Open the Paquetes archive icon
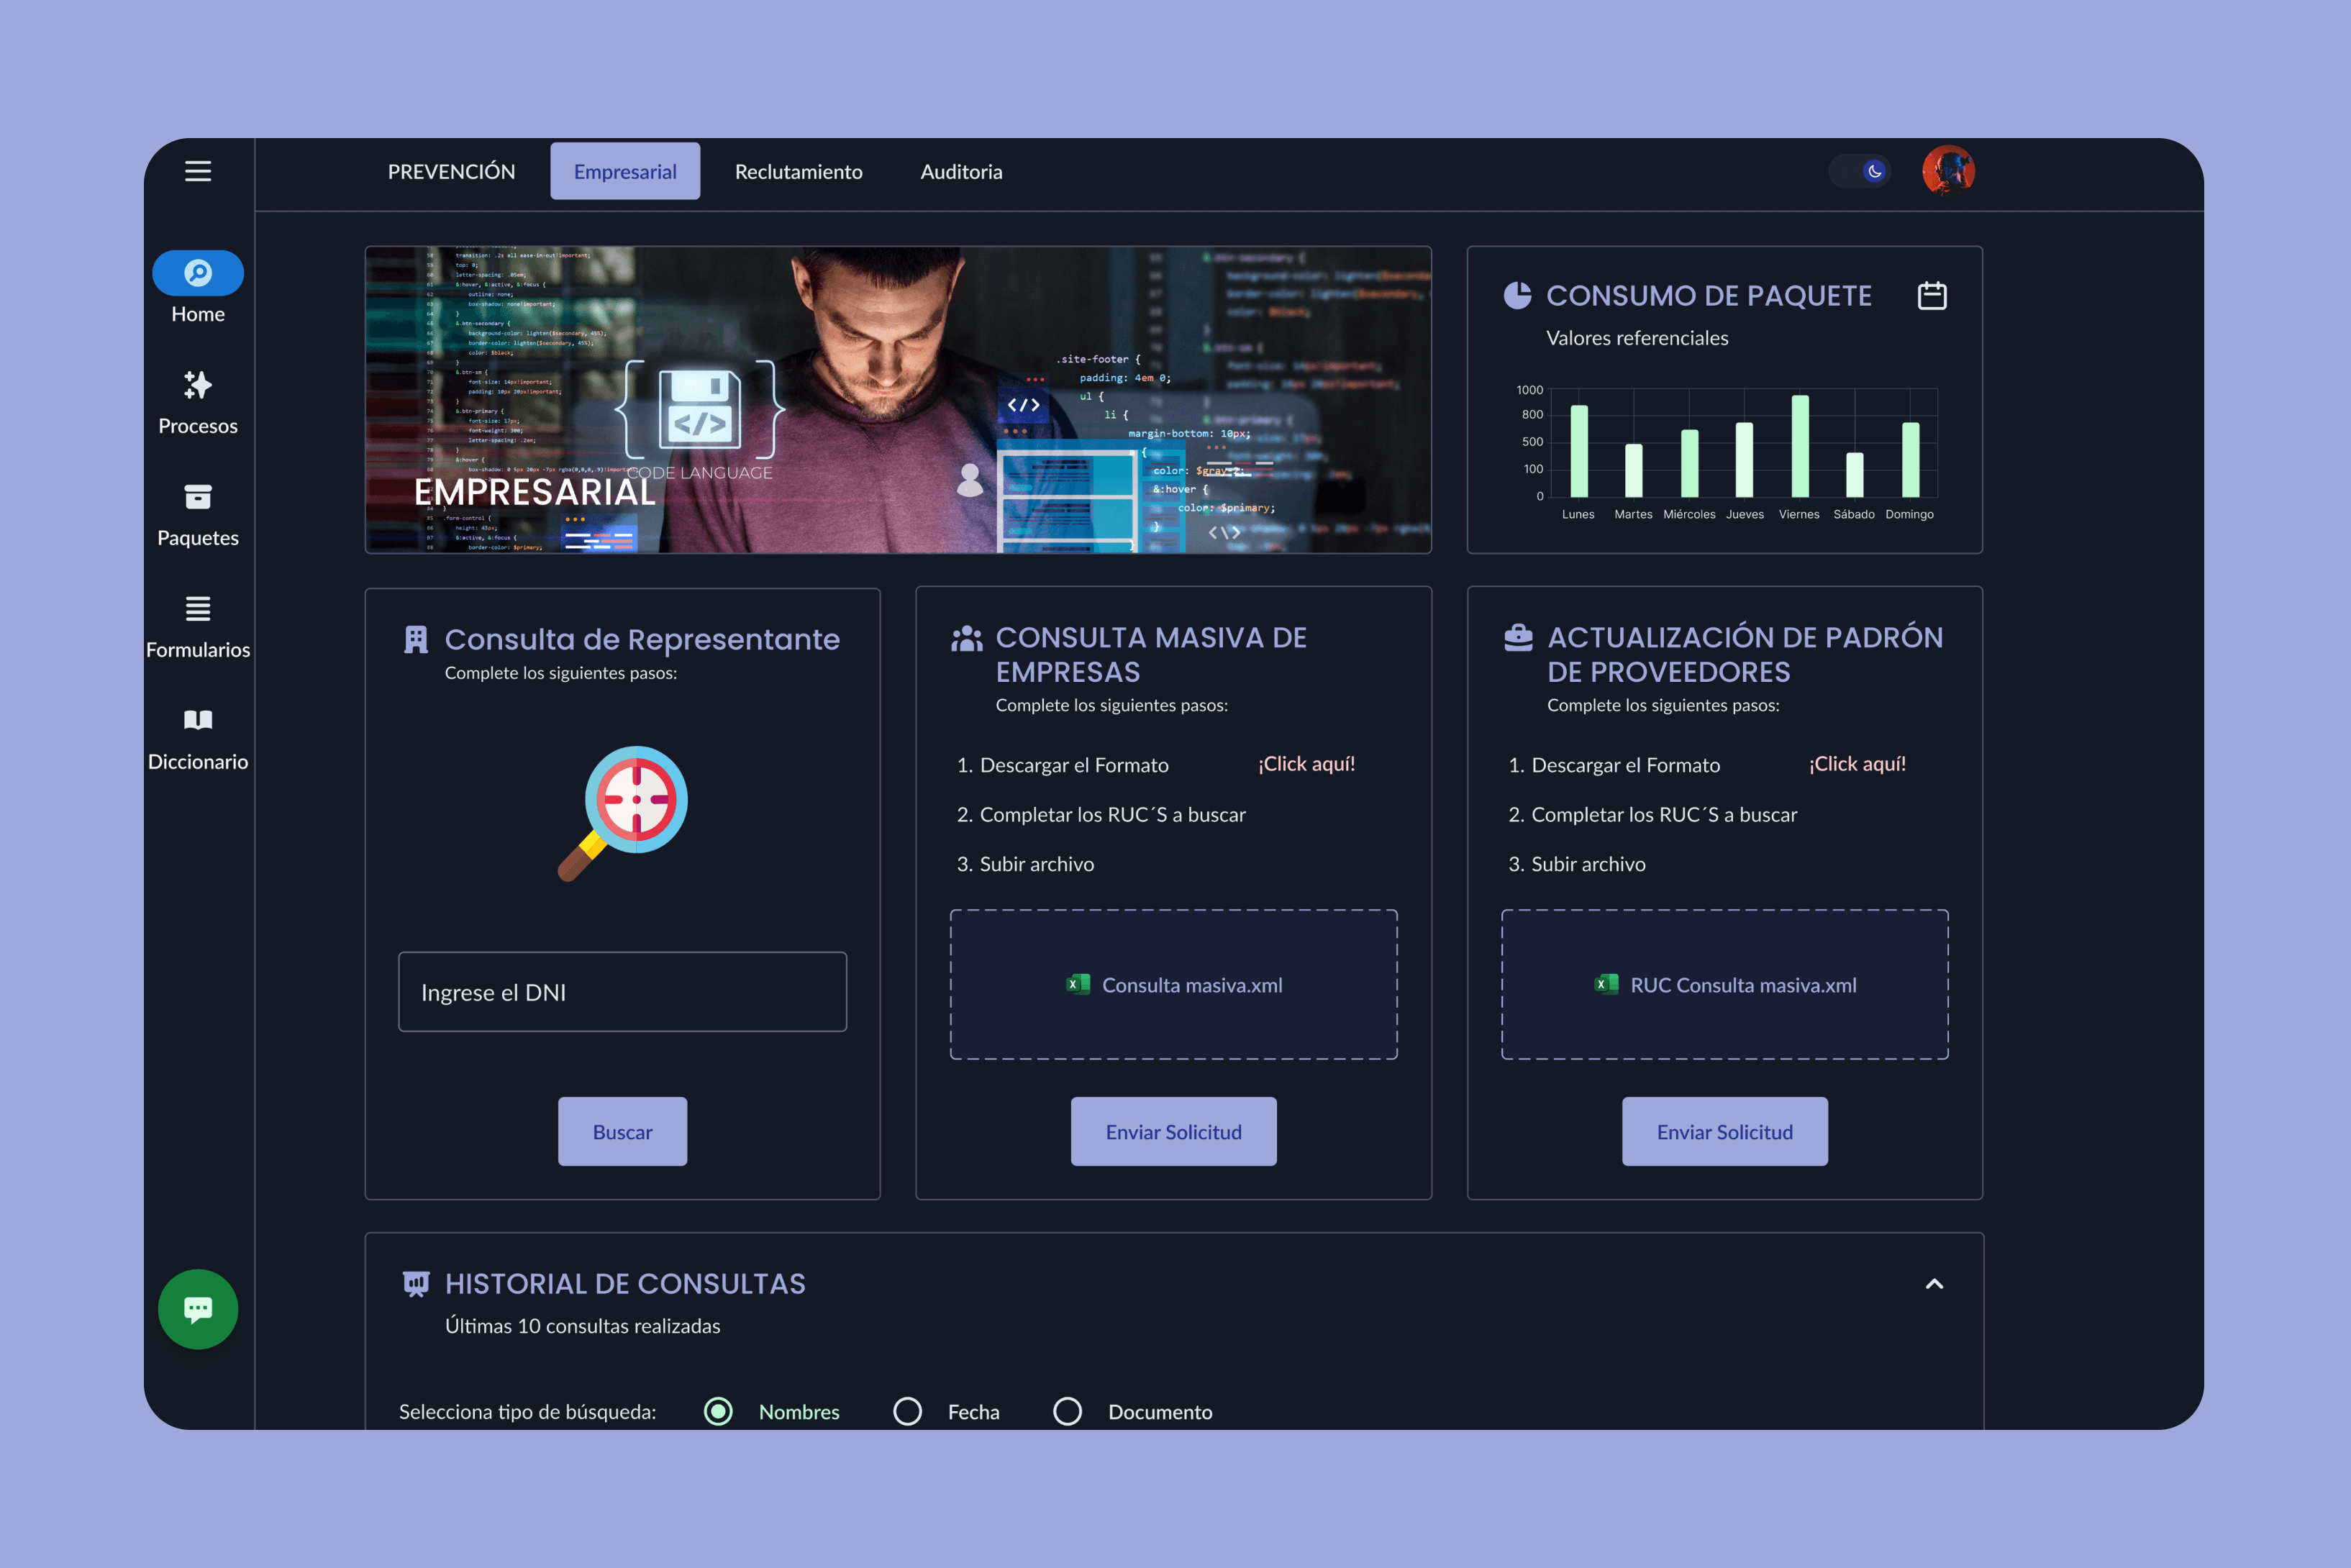 click(x=198, y=497)
